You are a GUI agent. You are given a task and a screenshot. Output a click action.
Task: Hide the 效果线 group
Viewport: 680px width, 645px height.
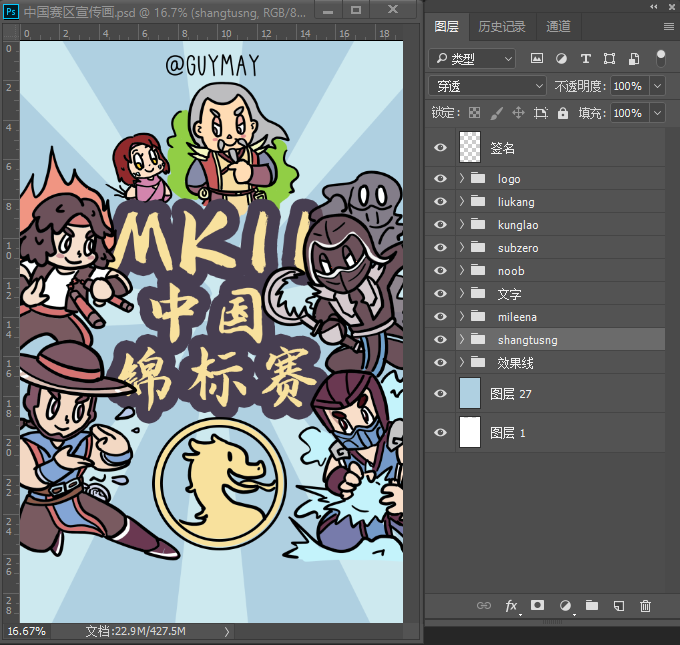coord(440,362)
